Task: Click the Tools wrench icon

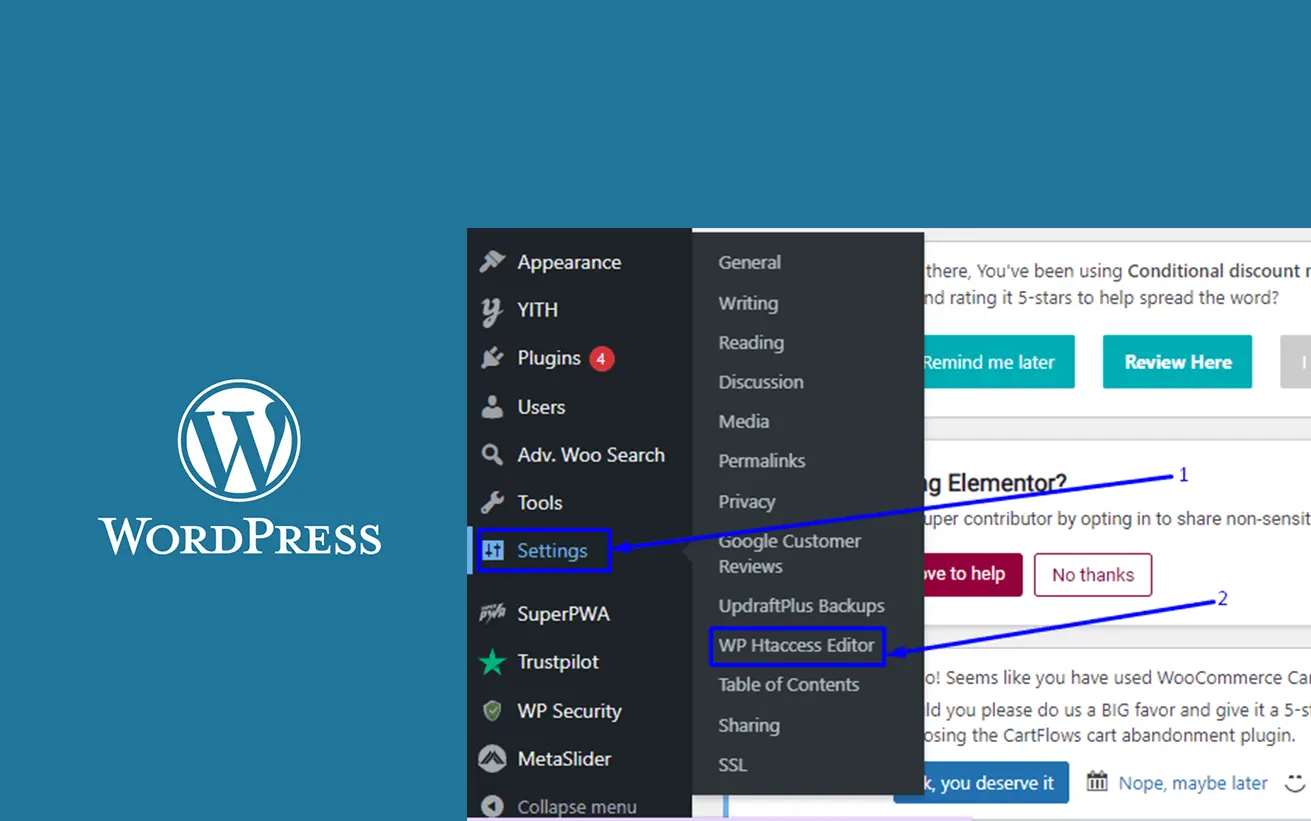Action: pos(492,502)
